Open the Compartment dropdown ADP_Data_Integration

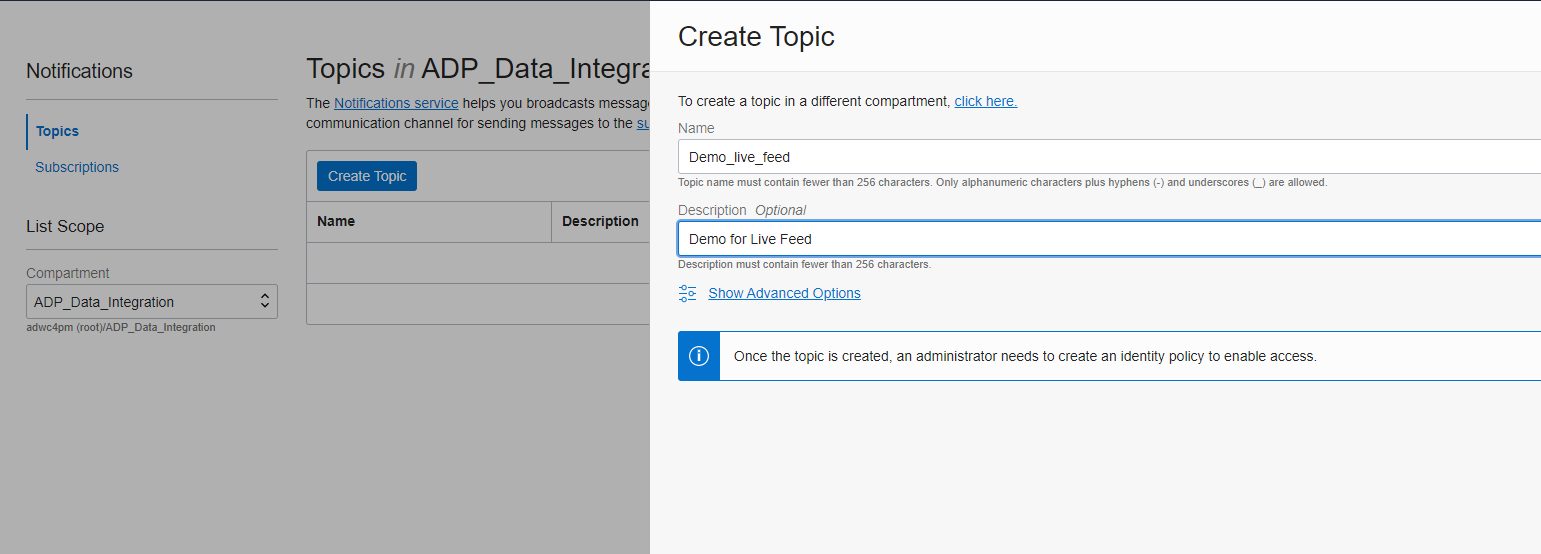point(152,302)
